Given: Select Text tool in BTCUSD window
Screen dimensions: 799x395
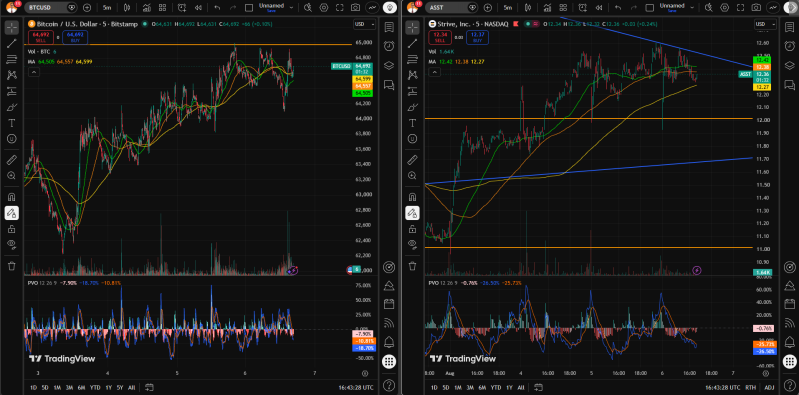Looking at the screenshot, I should click(11, 123).
